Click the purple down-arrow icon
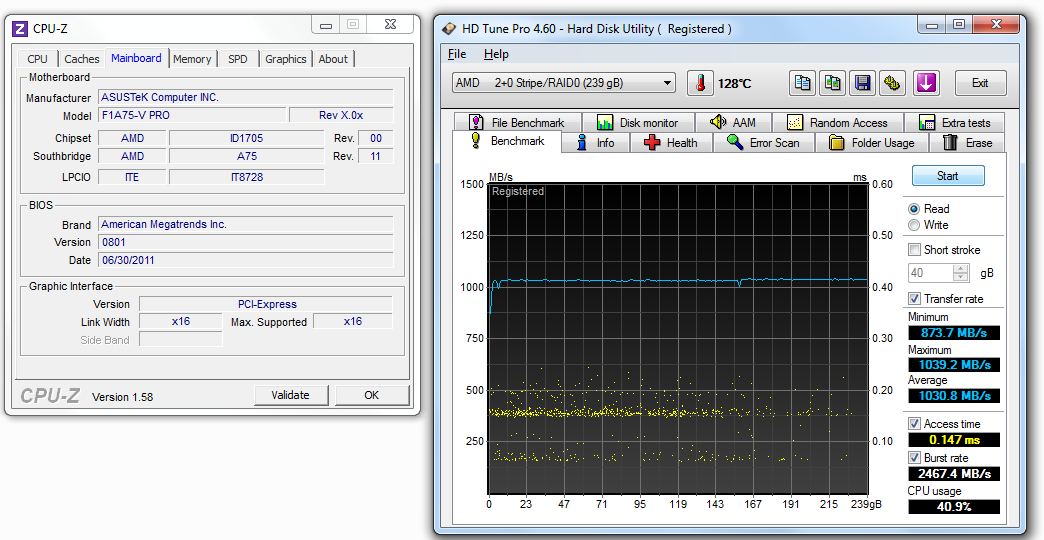This screenshot has width=1044, height=540. (926, 83)
